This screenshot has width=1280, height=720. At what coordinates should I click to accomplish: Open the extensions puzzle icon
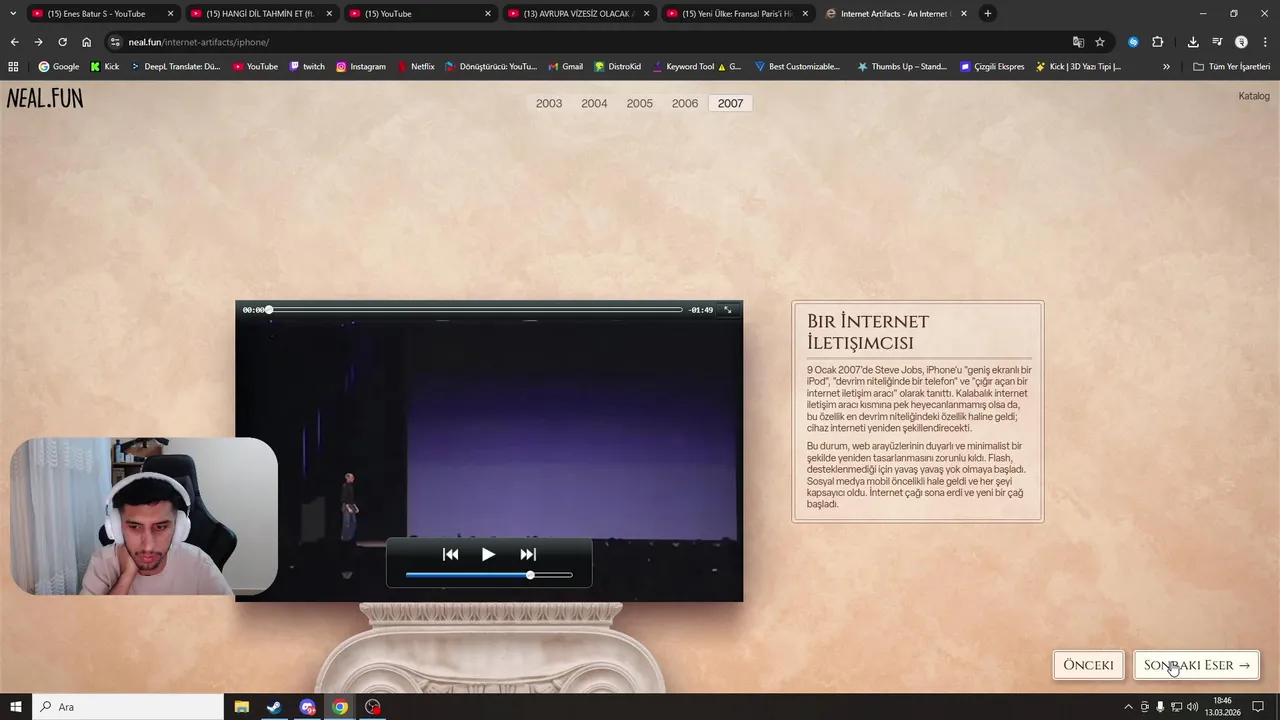coord(1158,42)
